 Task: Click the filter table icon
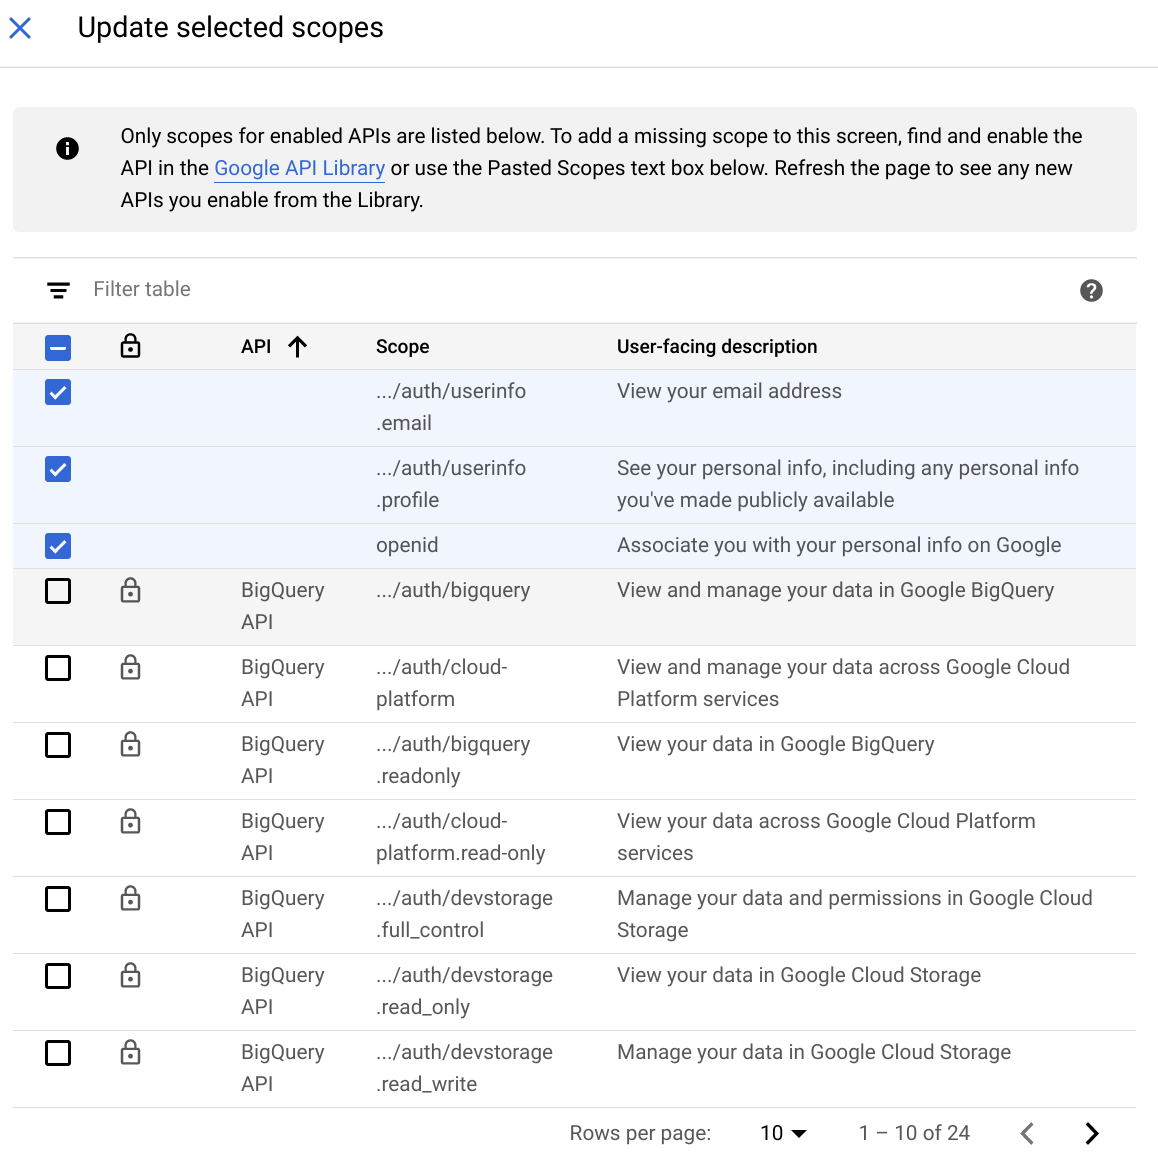[x=59, y=290]
